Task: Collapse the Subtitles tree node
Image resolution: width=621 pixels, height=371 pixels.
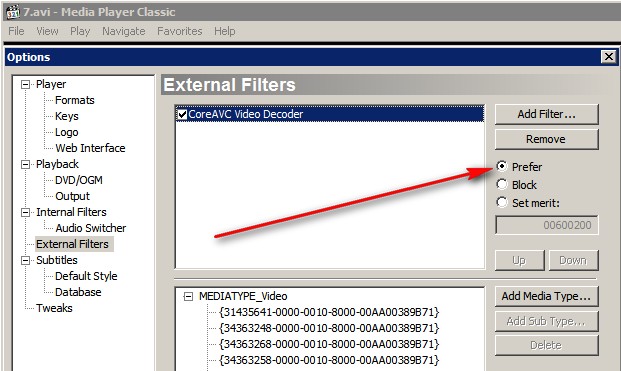Action: [25, 260]
